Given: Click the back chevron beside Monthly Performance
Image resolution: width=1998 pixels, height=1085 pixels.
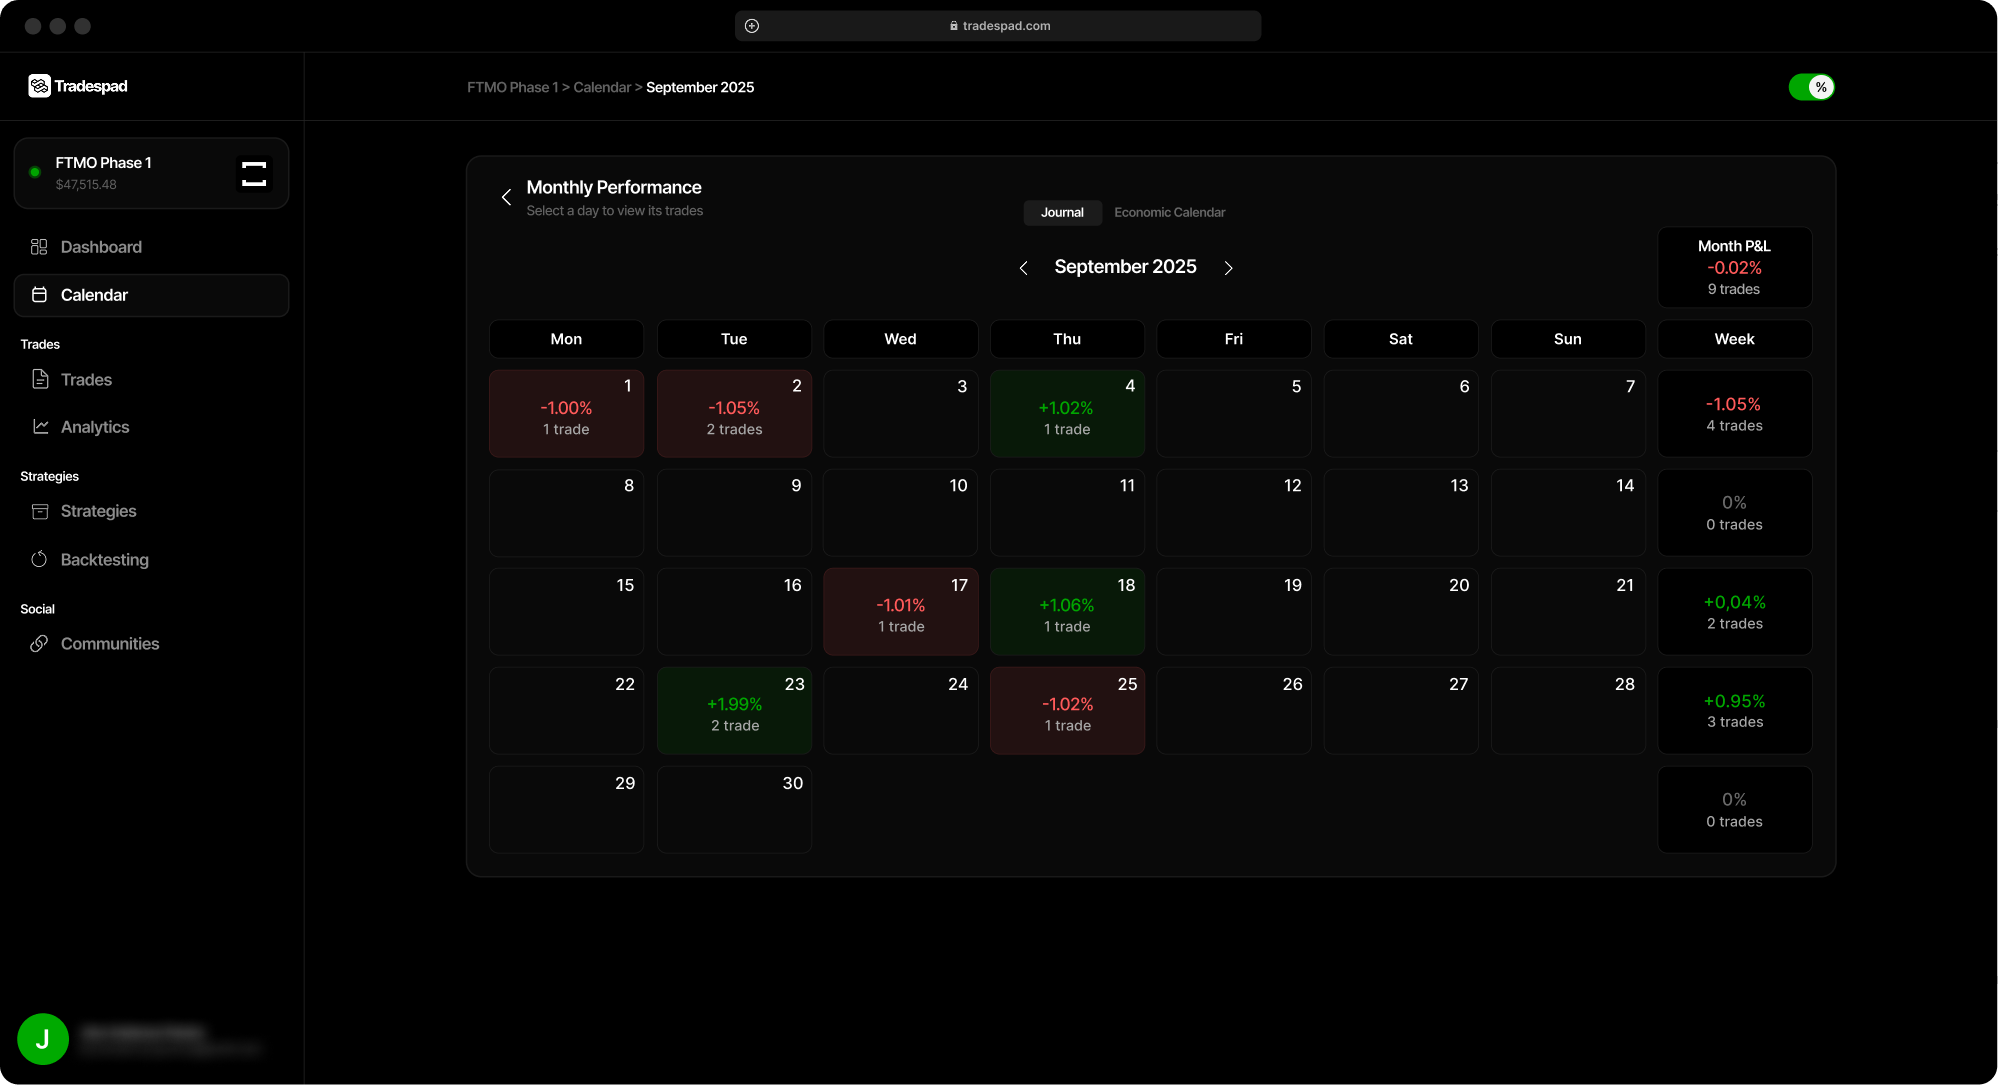Looking at the screenshot, I should coord(507,197).
